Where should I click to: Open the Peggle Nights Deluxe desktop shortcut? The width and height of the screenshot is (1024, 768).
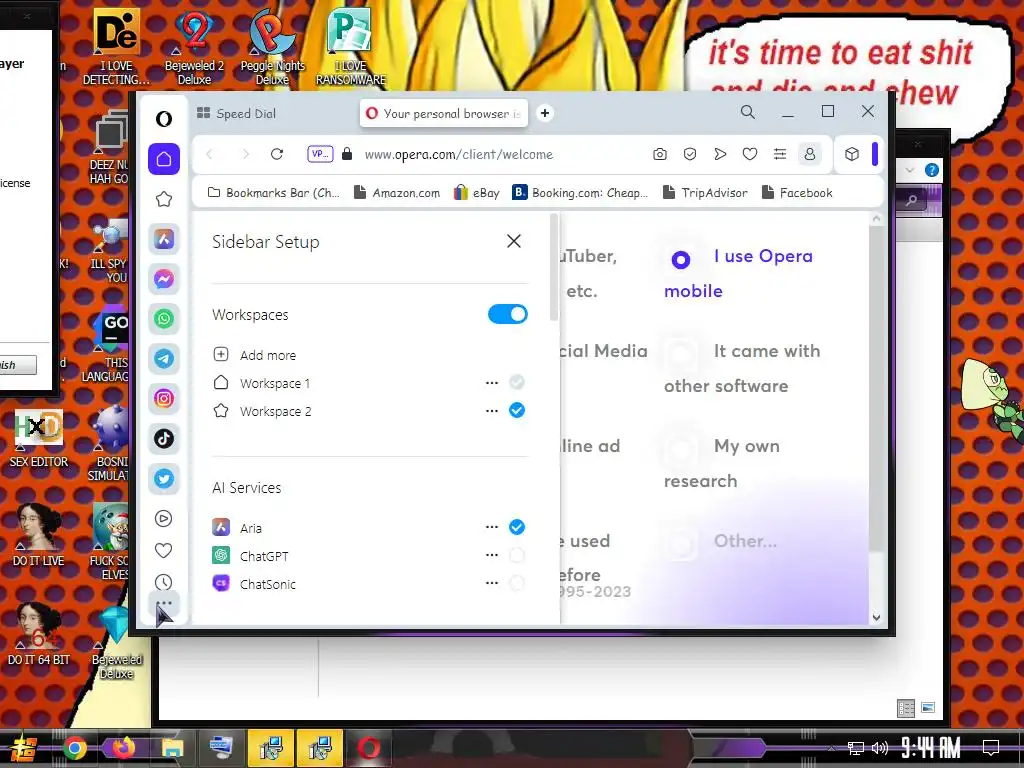(x=272, y=47)
